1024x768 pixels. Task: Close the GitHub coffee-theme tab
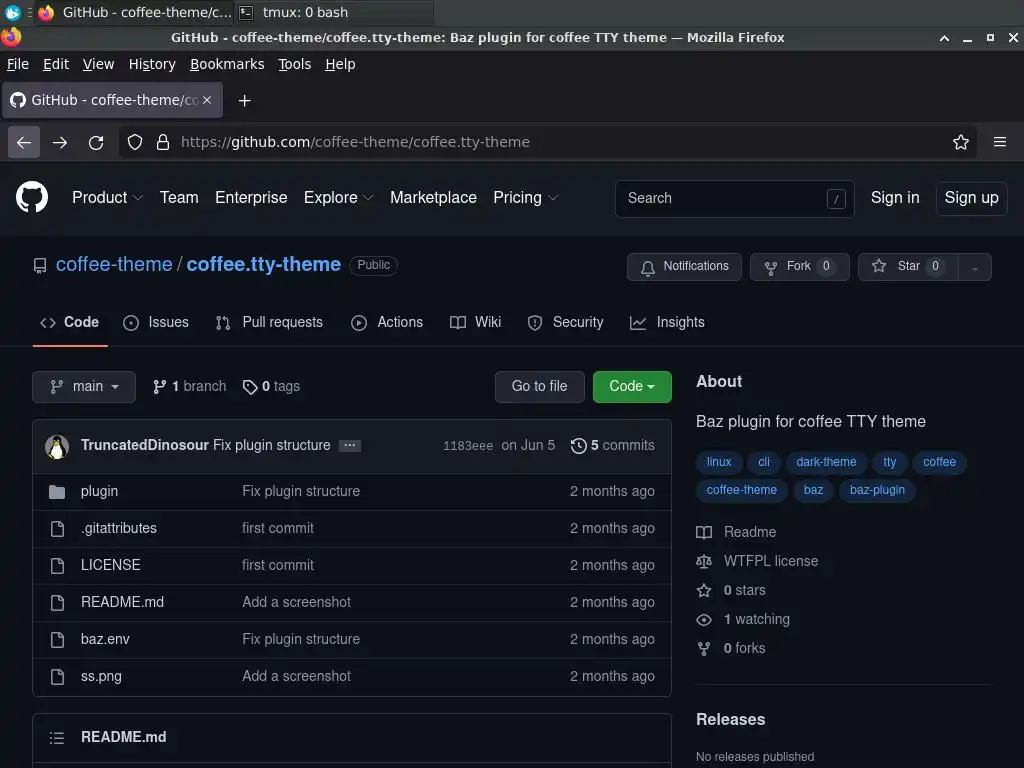point(207,100)
